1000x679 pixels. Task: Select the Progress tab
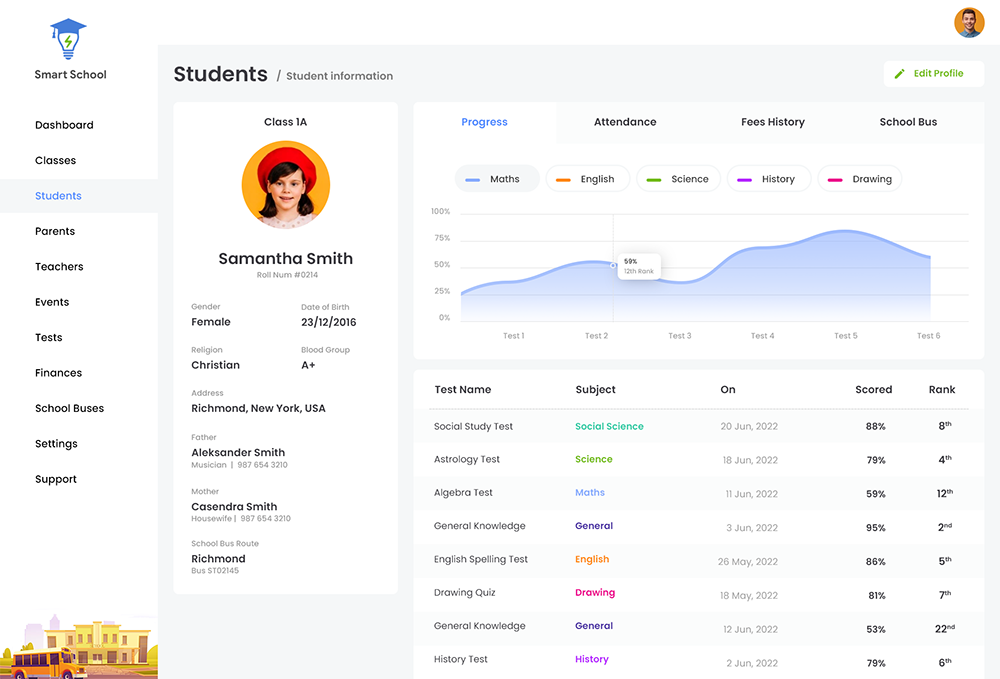pyautogui.click(x=484, y=121)
